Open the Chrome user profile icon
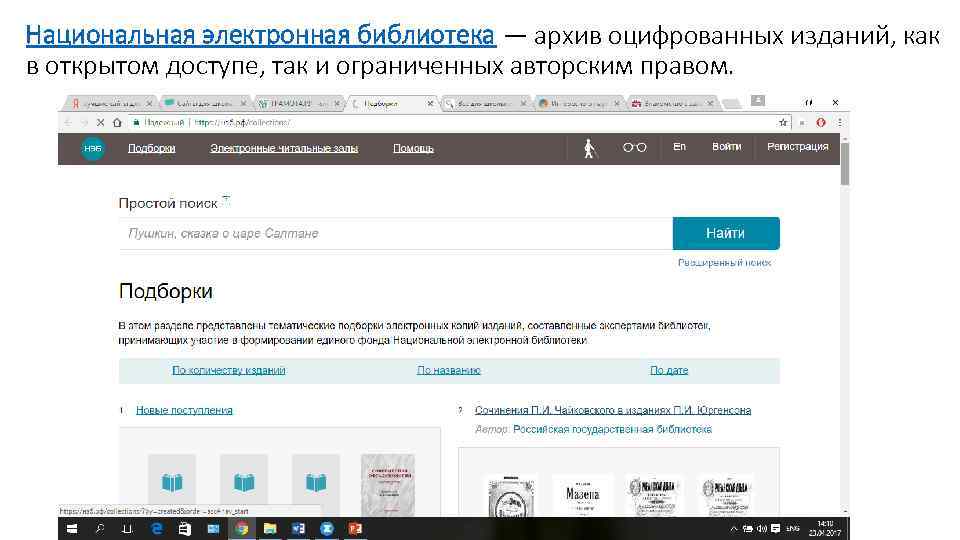Screen dimensions: 960x540 click(x=758, y=100)
